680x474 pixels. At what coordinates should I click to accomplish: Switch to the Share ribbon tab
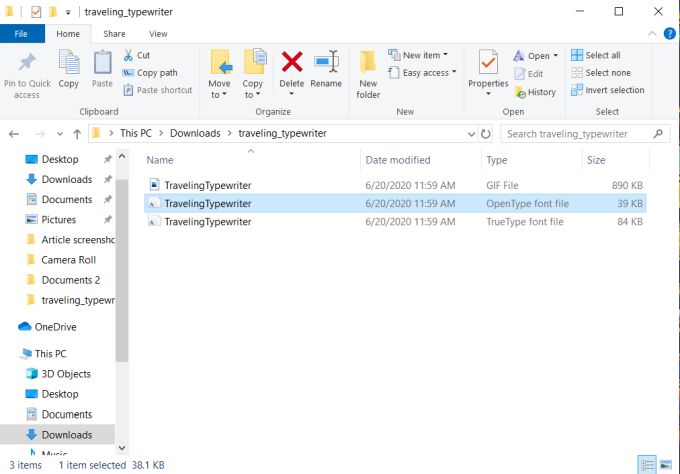[x=114, y=34]
